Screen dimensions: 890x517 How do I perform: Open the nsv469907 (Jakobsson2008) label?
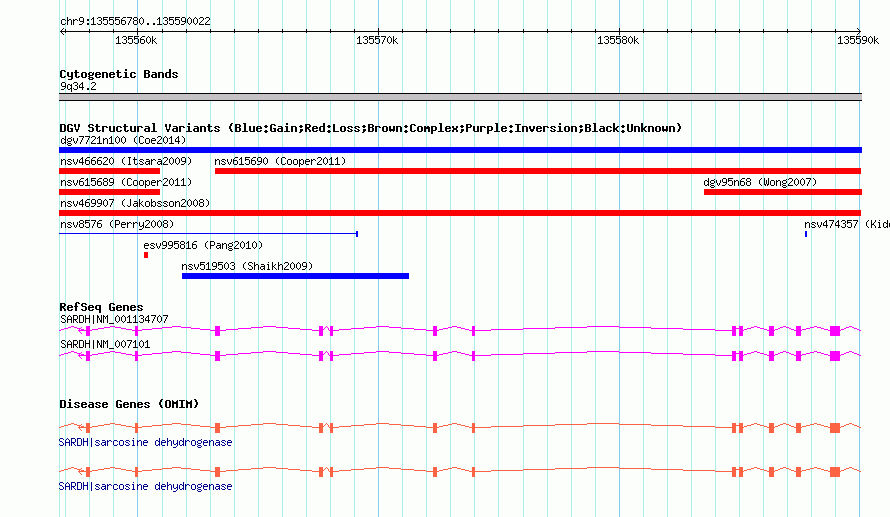(135, 203)
